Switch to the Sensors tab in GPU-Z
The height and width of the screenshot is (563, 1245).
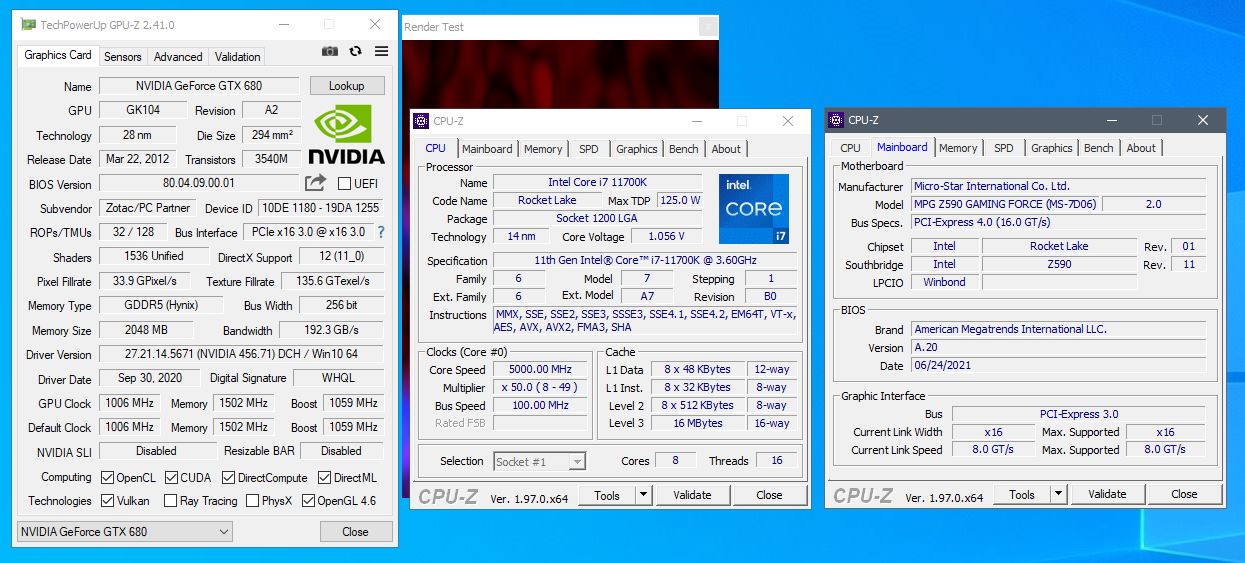123,57
